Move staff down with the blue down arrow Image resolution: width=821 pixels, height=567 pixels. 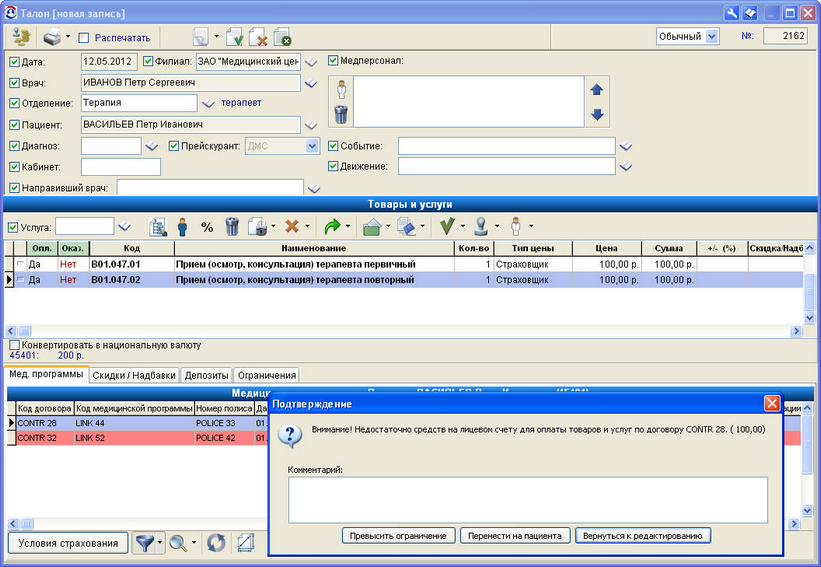click(x=597, y=114)
